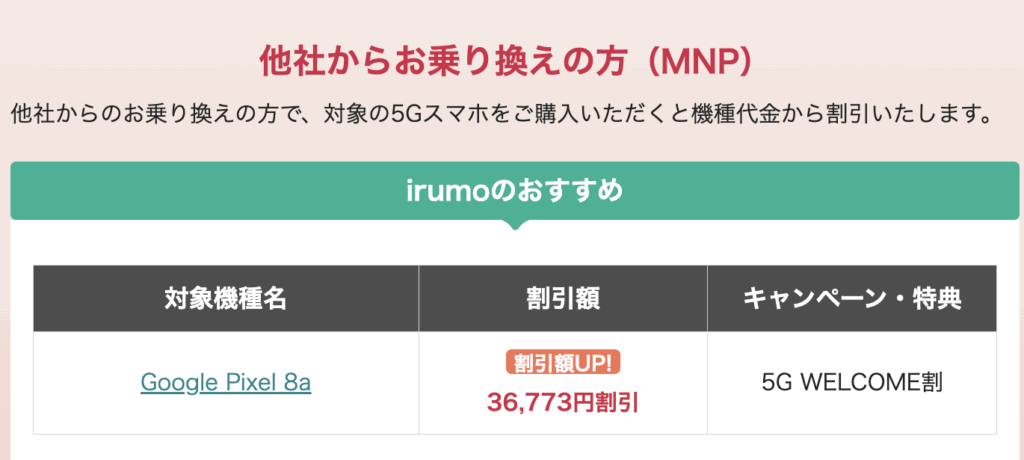Click the 割引額 dark column header
Viewport: 1024px width, 460px height.
coord(562,299)
